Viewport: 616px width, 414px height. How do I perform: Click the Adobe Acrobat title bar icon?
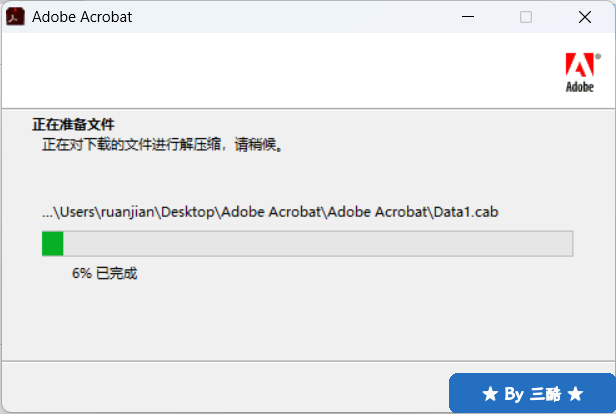pos(15,17)
